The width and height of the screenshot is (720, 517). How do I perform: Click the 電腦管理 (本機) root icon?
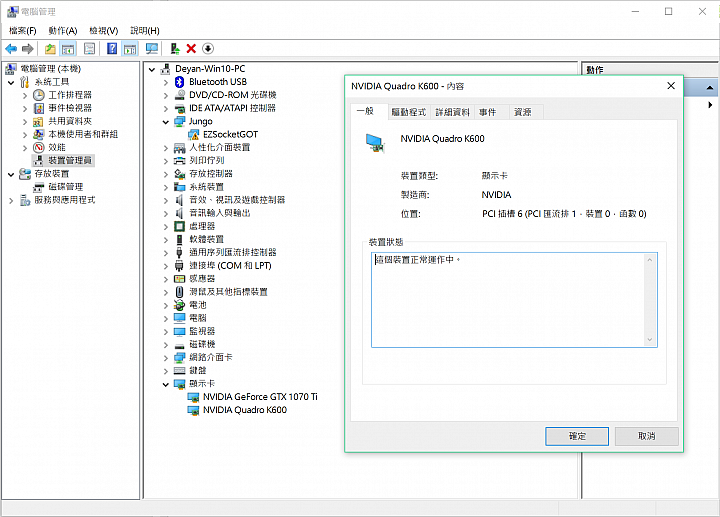tap(11, 69)
